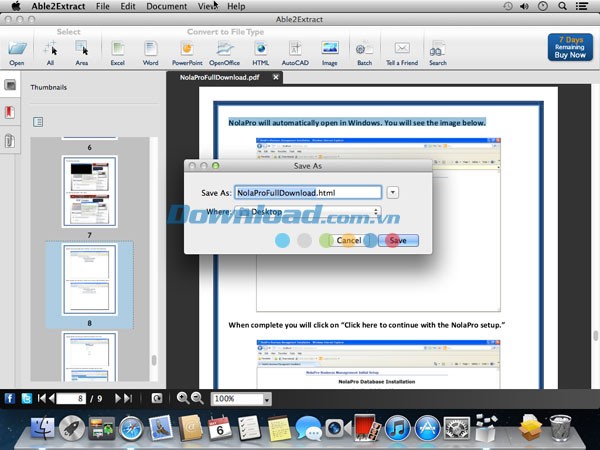Click the document vertical scrollbar handle

coord(595,336)
